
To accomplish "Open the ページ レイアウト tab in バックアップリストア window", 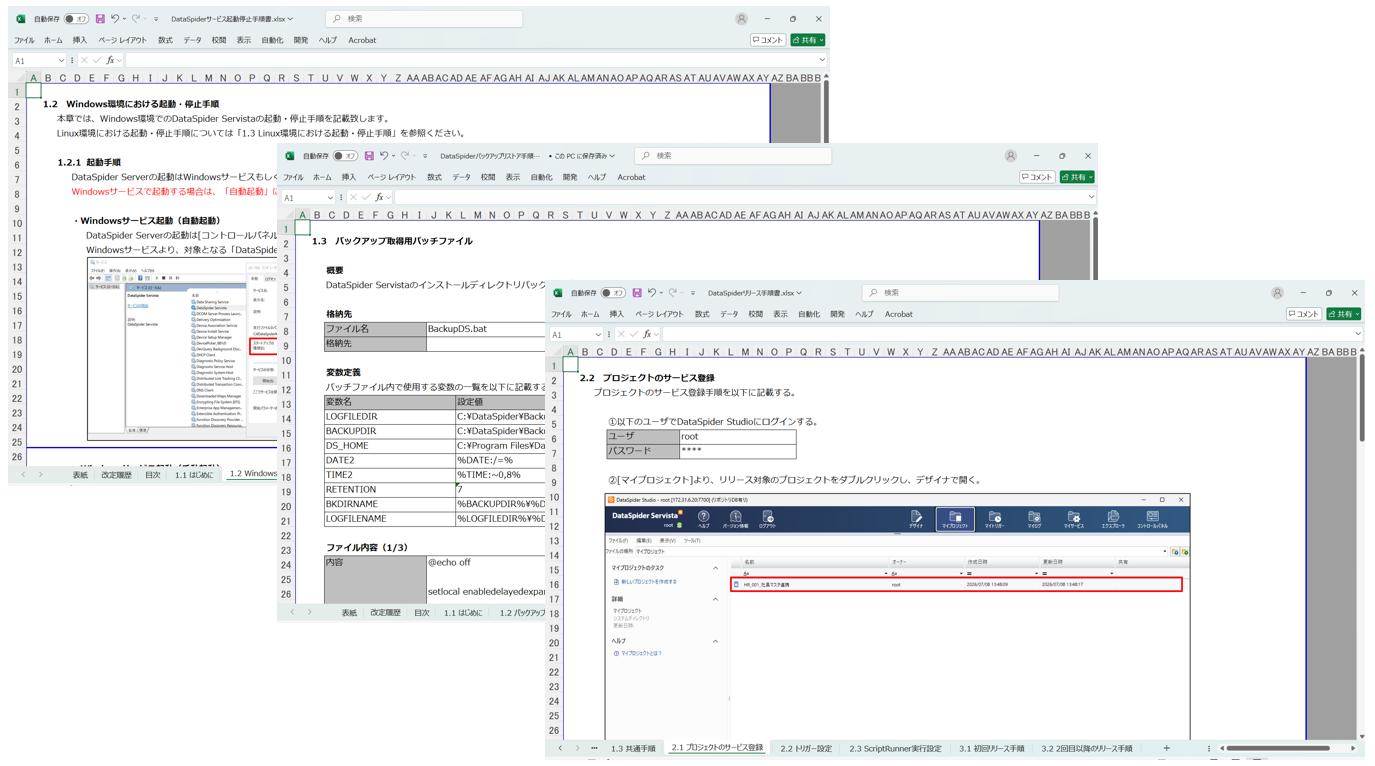I will pyautogui.click(x=392, y=177).
